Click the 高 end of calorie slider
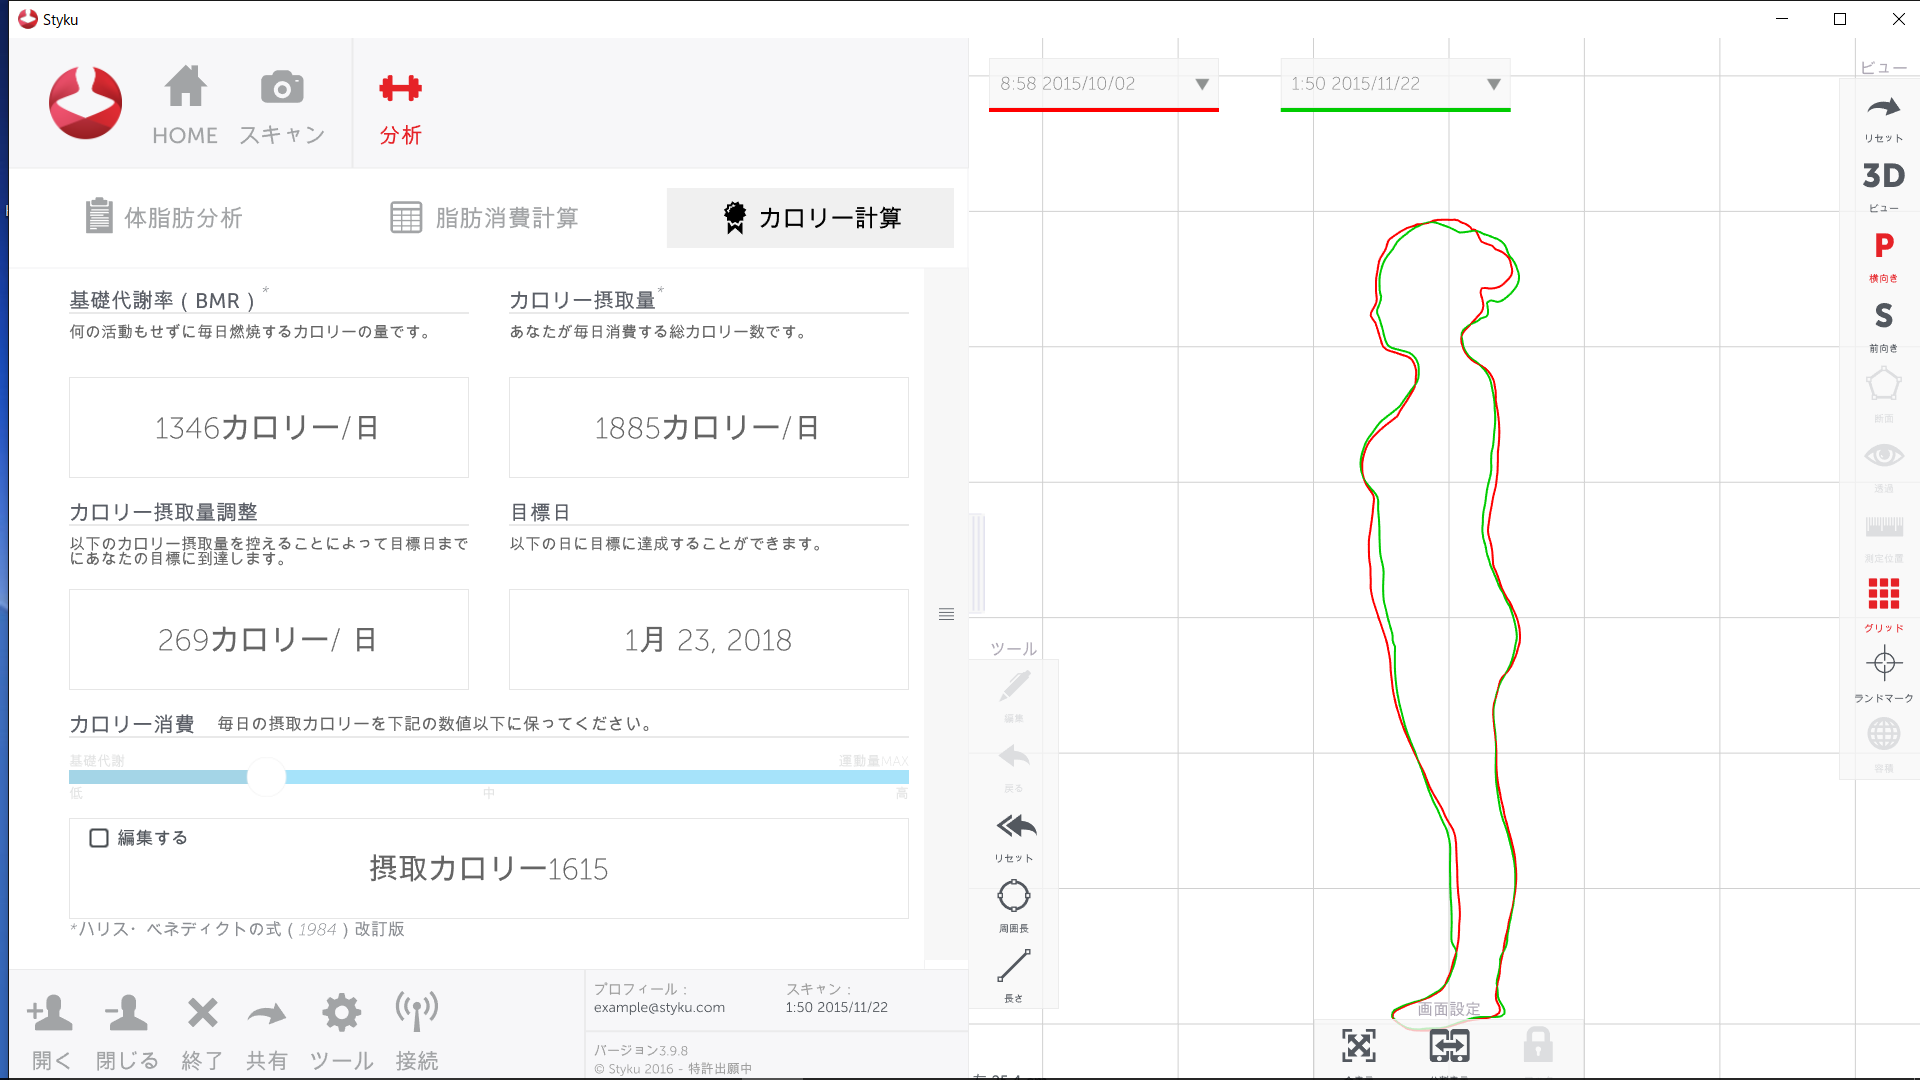1920x1080 pixels. (901, 793)
